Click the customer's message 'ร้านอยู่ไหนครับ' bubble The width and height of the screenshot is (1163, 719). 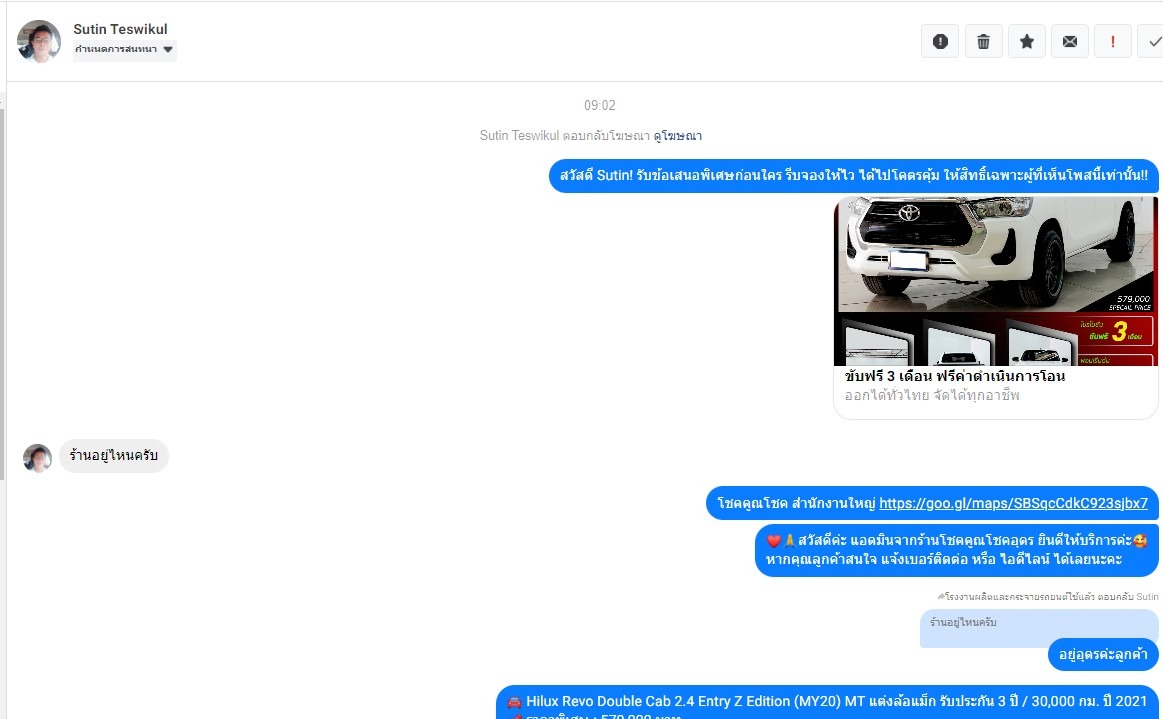(113, 456)
